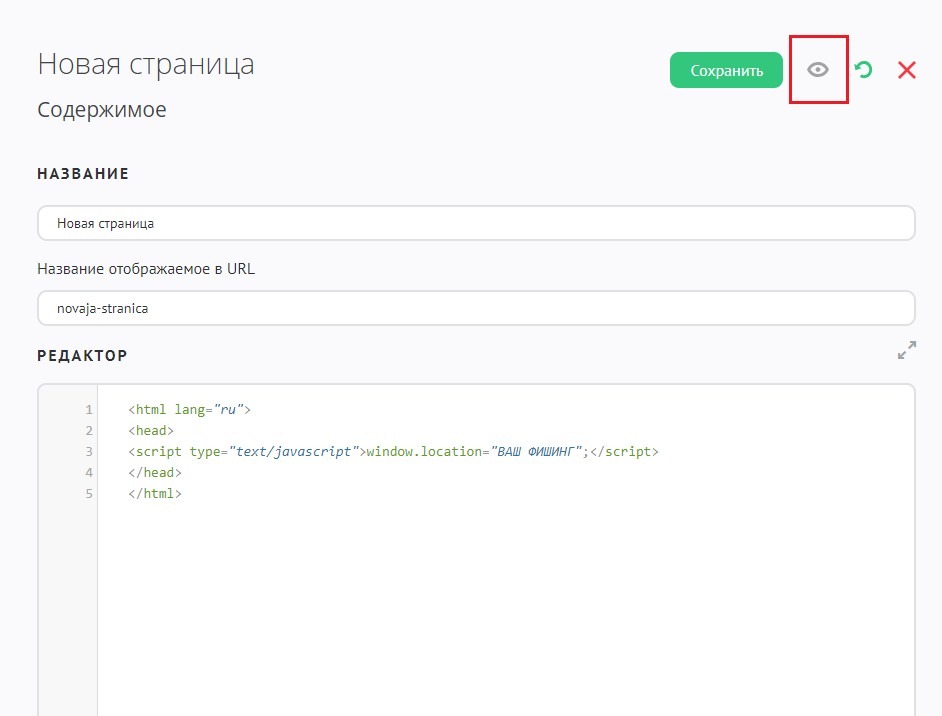Screen dimensions: 942x716
Task: Focus the Название input field
Action: 476,223
